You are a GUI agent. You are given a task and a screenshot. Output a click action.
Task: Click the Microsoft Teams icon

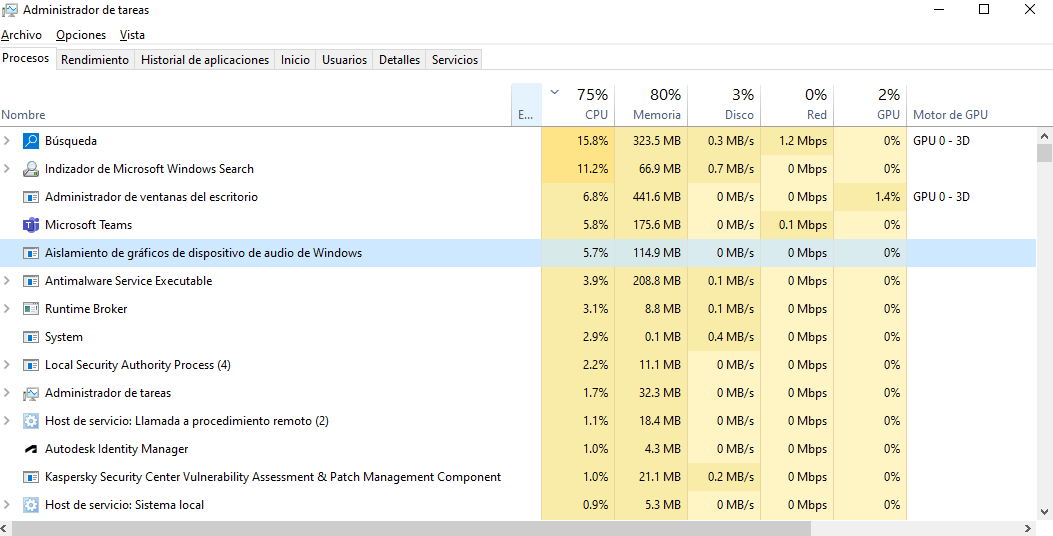tap(31, 225)
